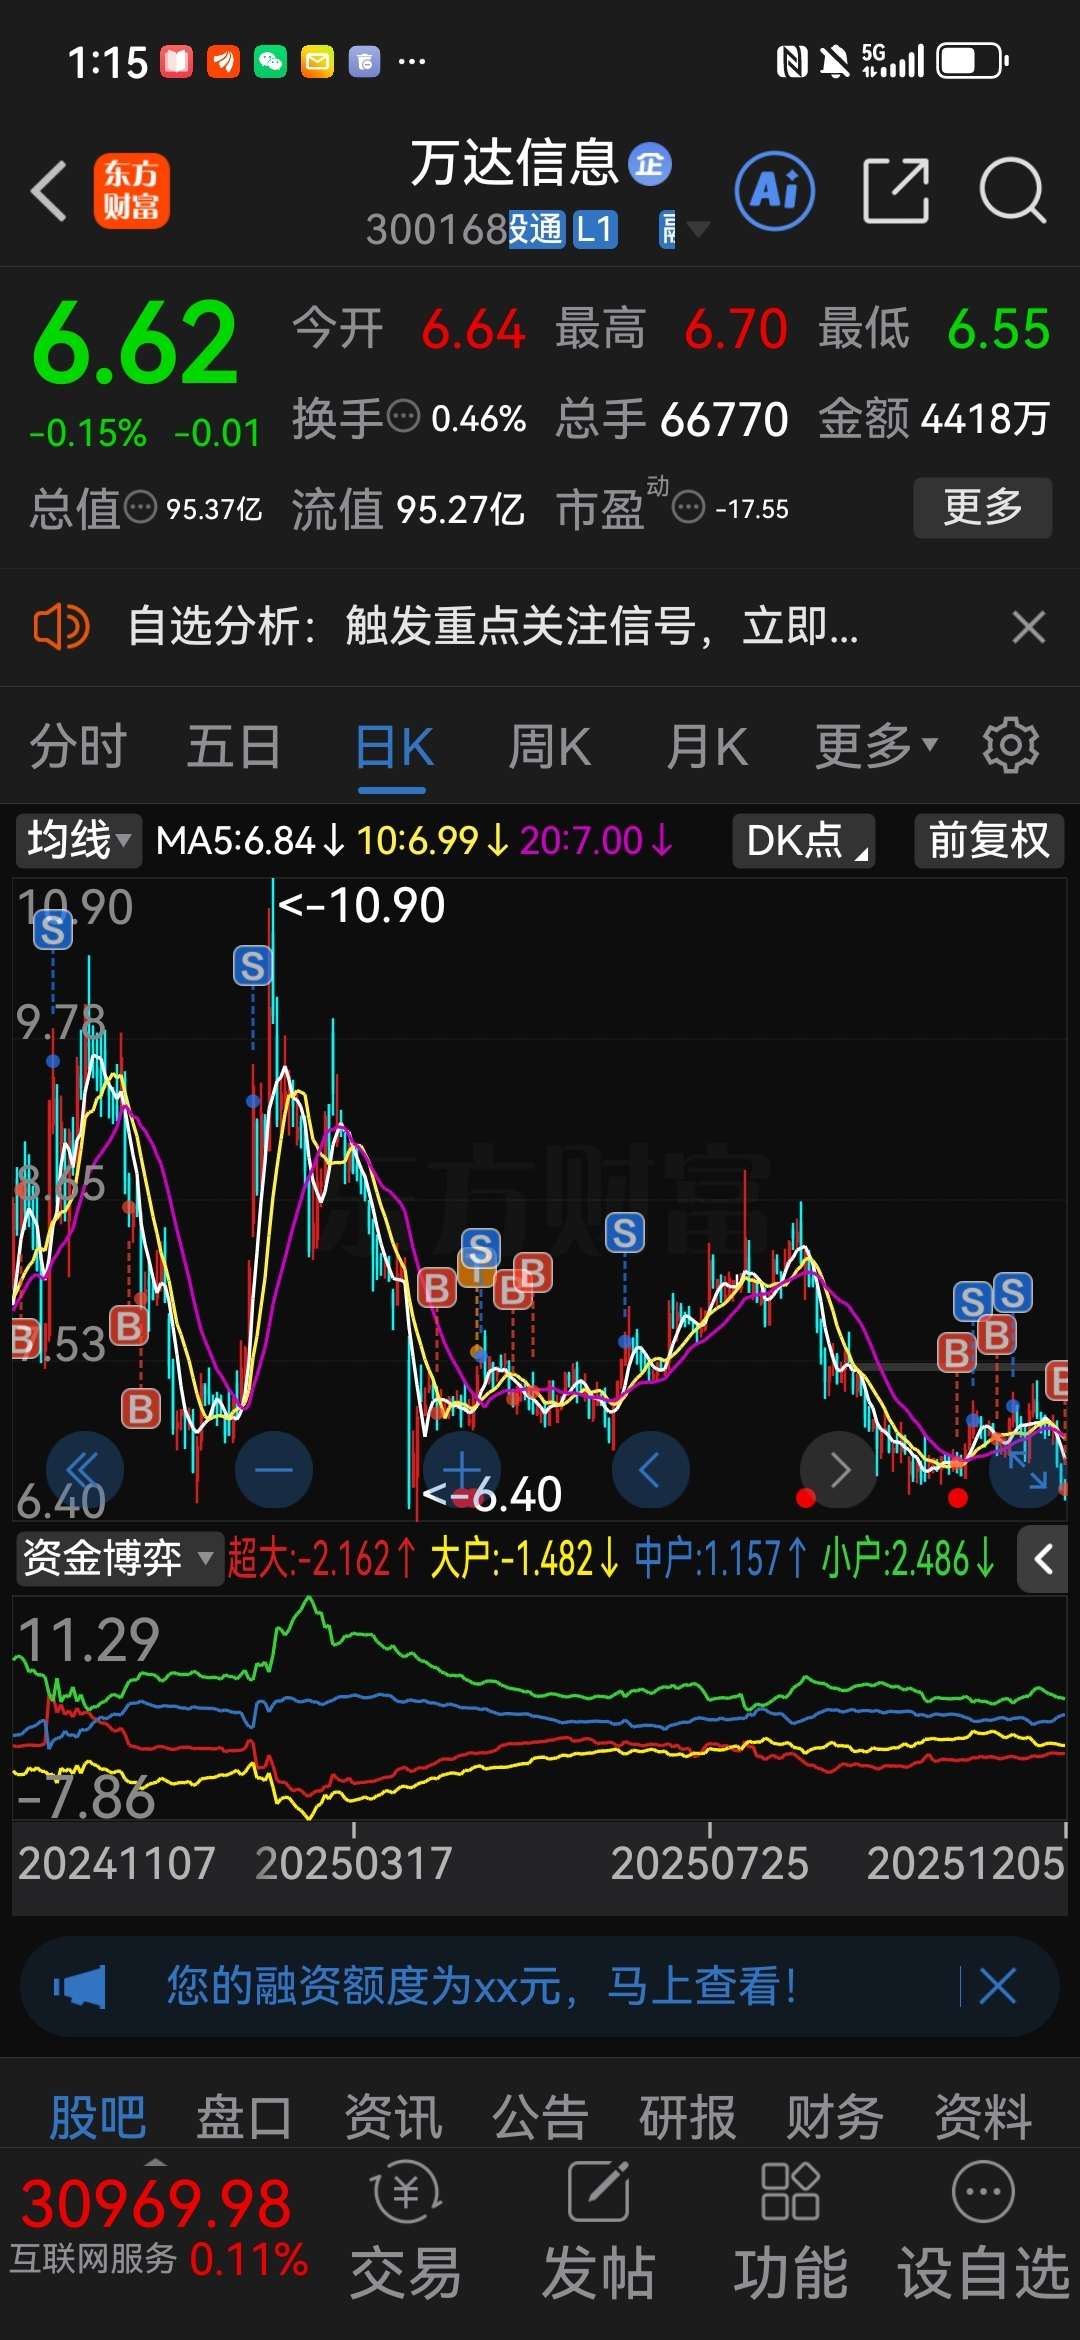Tap the 20251205 date label
Viewport: 1080px width, 2340px height.
[965, 1863]
